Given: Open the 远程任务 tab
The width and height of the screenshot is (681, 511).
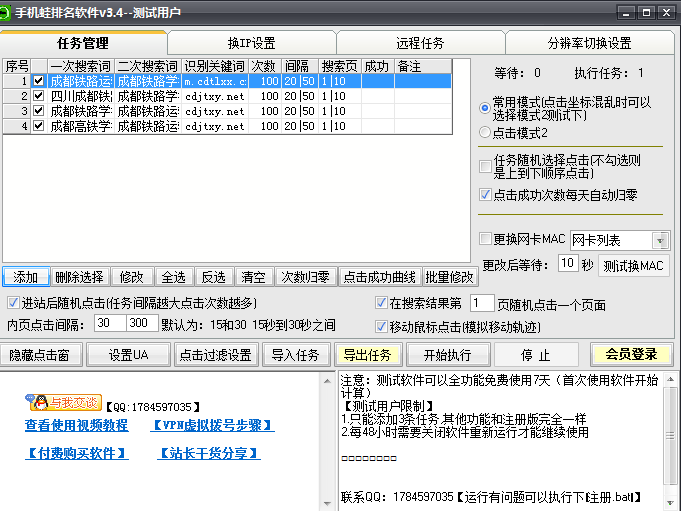Looking at the screenshot, I should tap(420, 43).
